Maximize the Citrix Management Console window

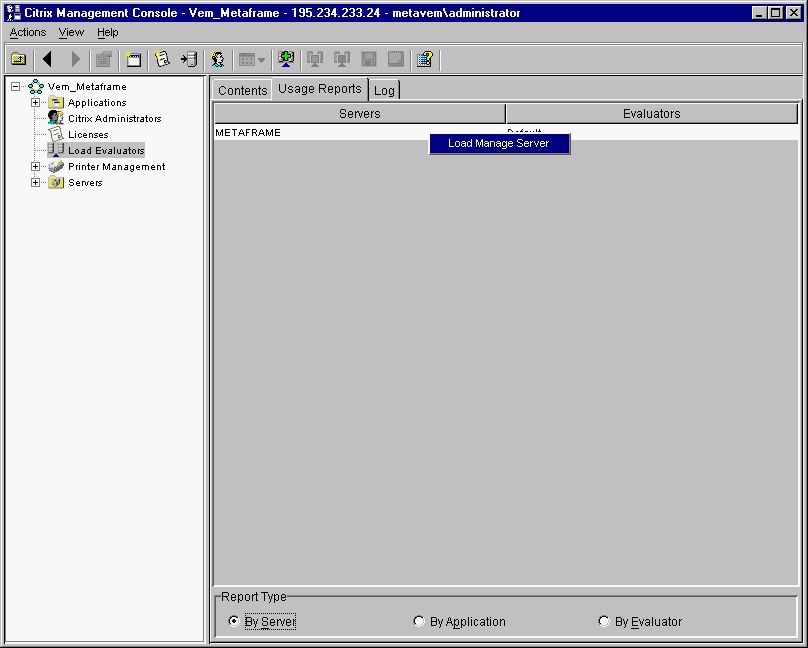click(x=776, y=13)
